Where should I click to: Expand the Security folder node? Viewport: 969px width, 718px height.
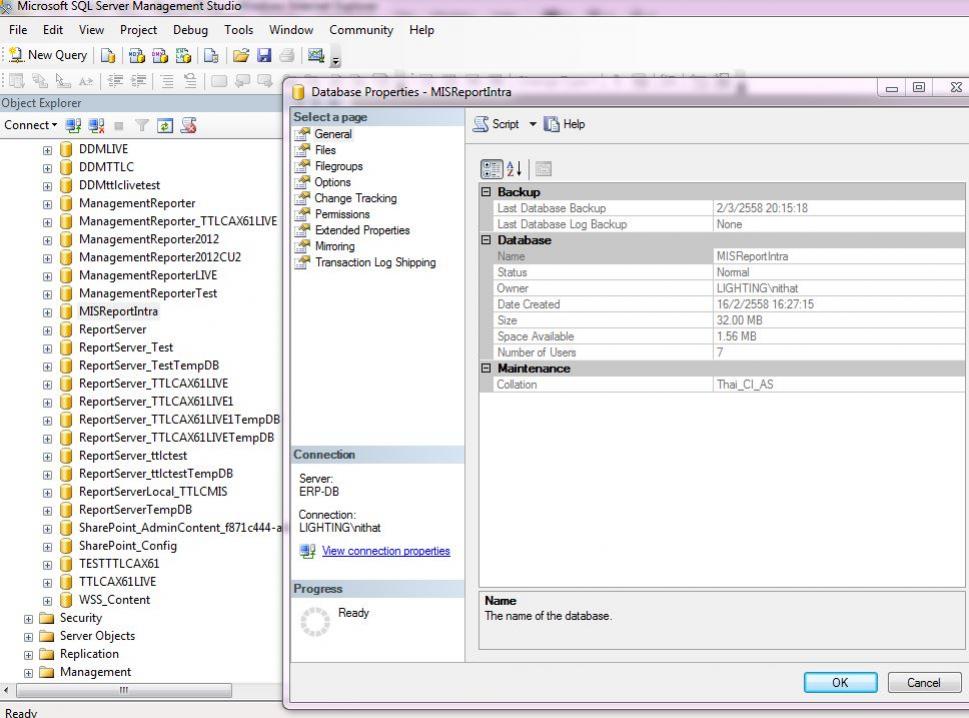tap(29, 619)
